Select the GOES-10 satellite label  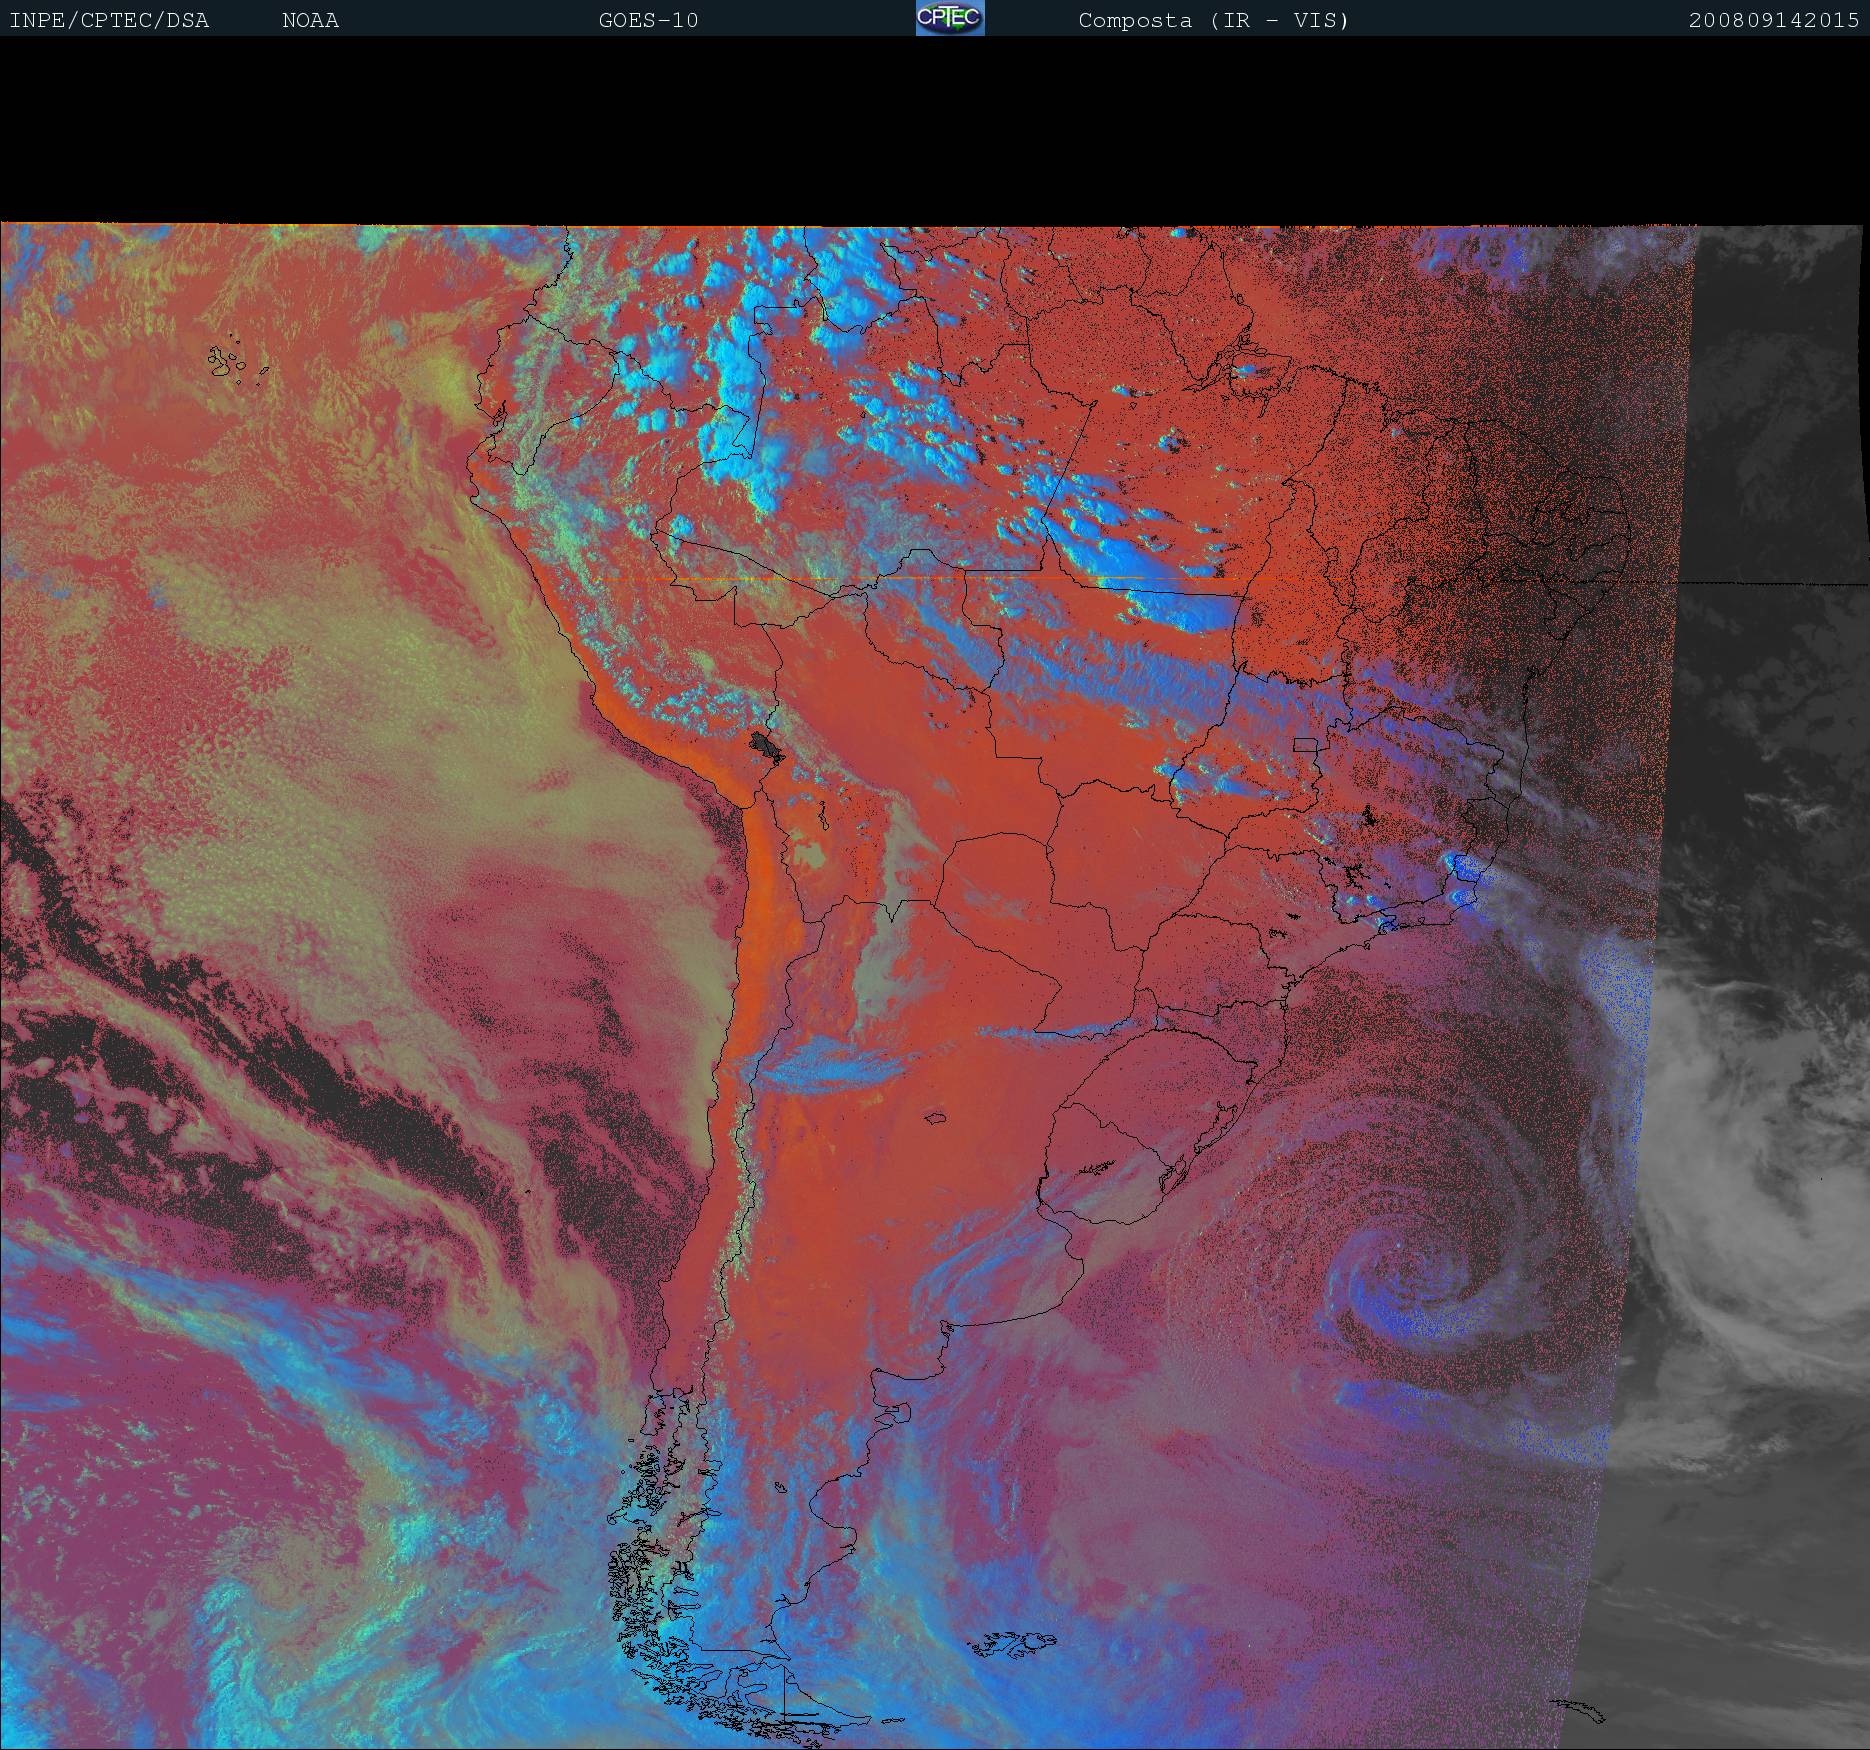[648, 21]
